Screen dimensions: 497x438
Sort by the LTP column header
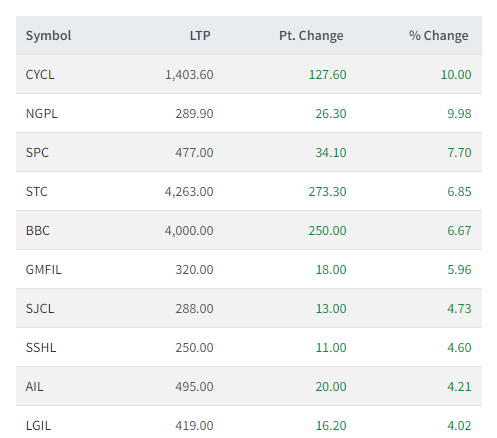point(200,35)
